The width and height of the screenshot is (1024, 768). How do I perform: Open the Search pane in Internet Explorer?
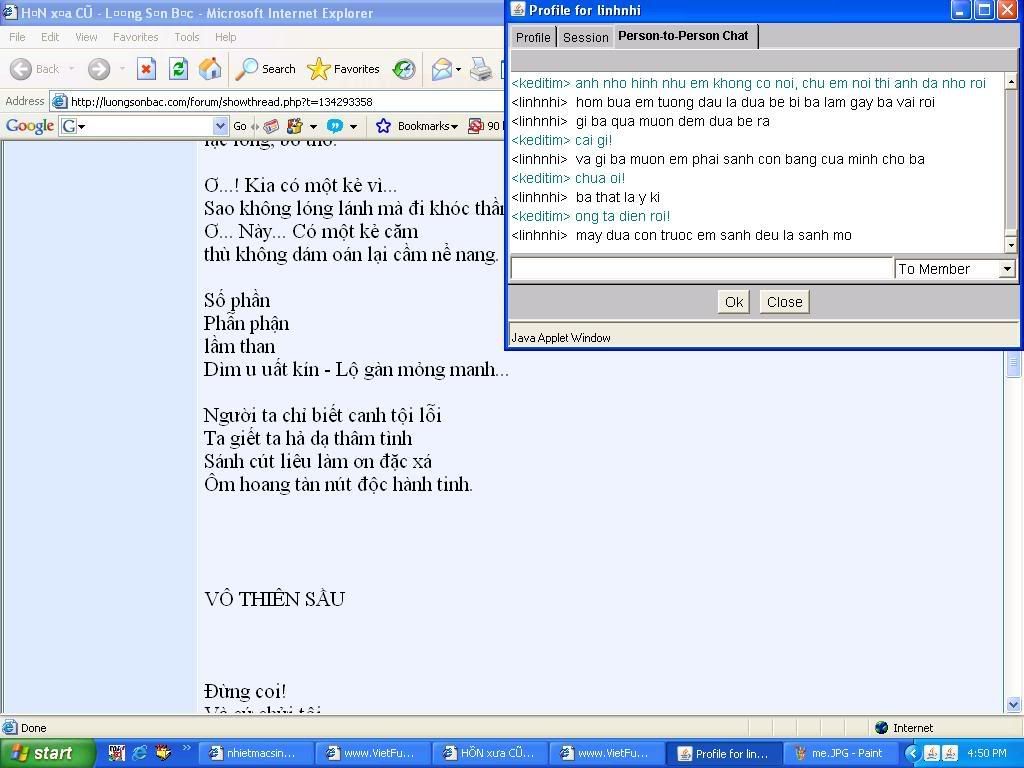coord(265,69)
